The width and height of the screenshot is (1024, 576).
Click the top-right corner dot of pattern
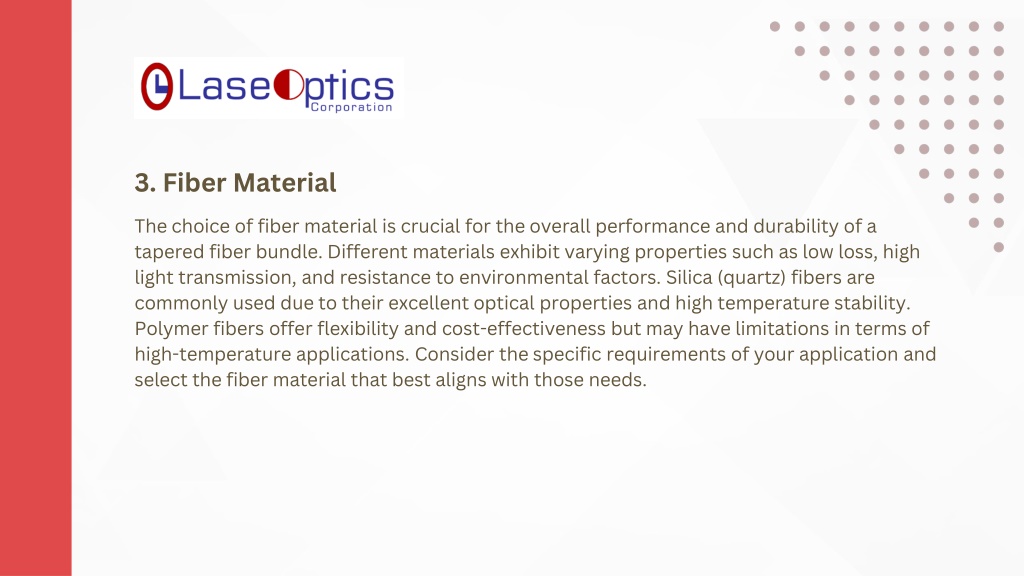tap(999, 27)
